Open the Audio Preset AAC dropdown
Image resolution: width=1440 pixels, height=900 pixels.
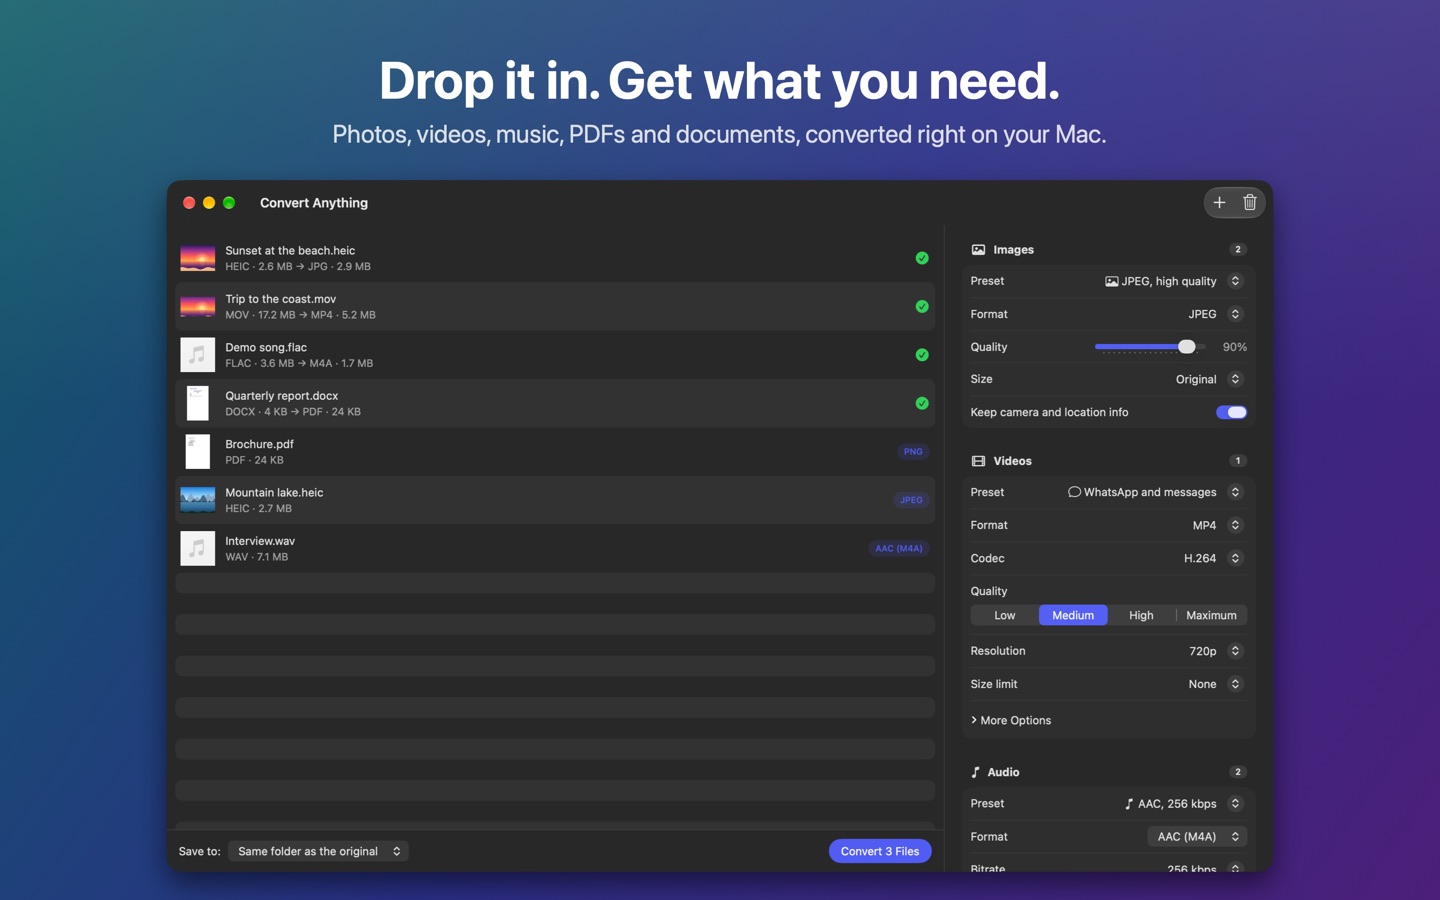pyautogui.click(x=1184, y=804)
